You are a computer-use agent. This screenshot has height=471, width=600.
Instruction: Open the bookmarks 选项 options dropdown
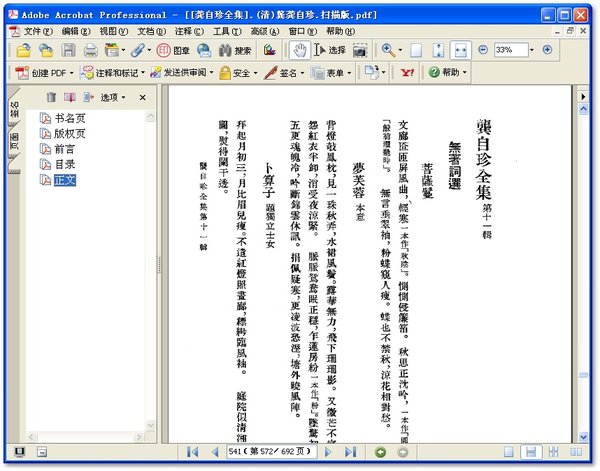click(x=112, y=98)
